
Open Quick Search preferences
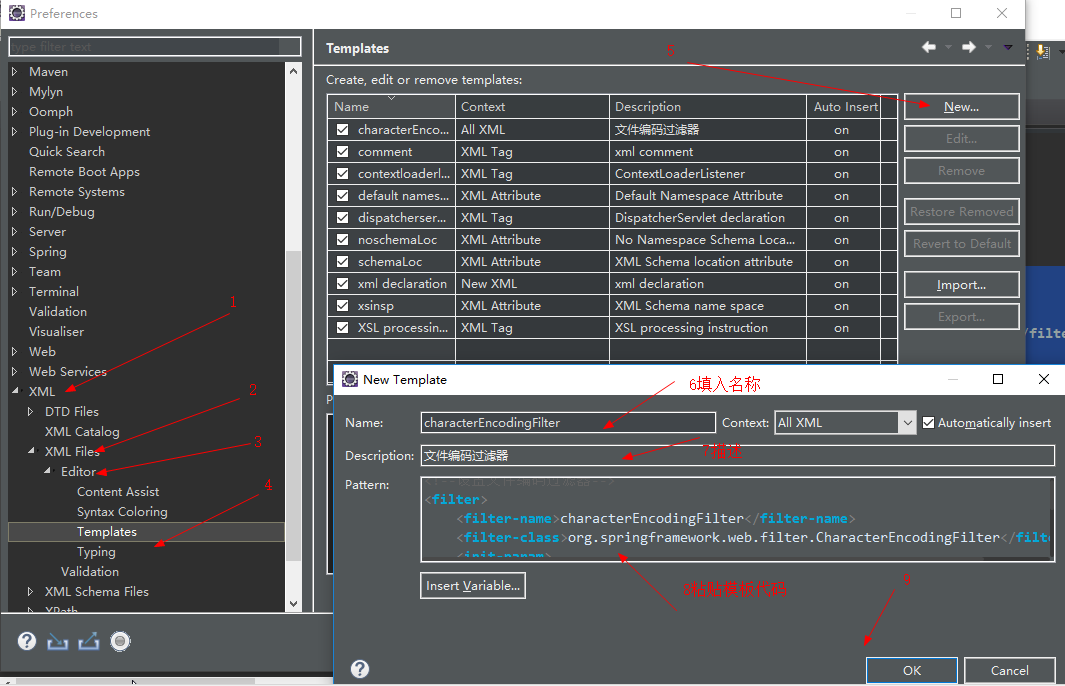click(x=67, y=151)
